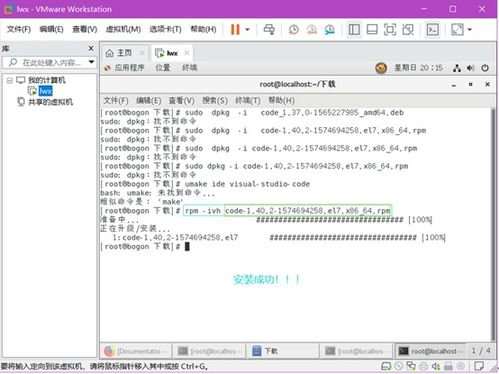
Task: Click the network adapter status icon
Action: [411, 366]
